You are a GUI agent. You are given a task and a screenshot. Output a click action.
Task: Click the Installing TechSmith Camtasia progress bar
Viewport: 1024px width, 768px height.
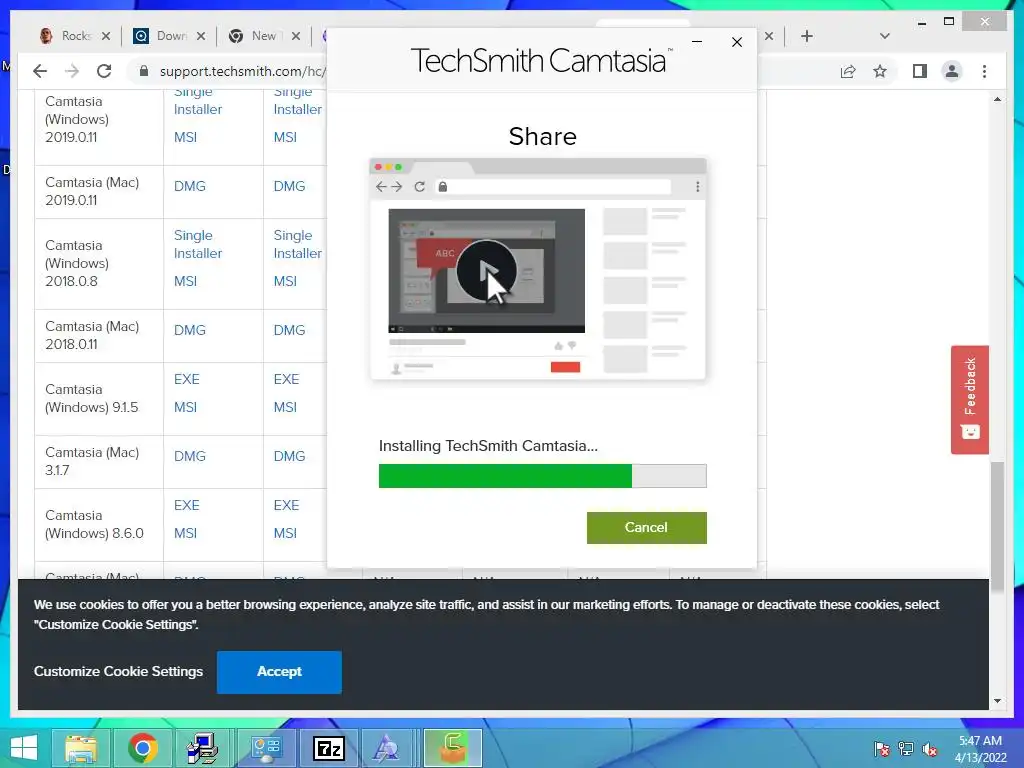pos(543,476)
